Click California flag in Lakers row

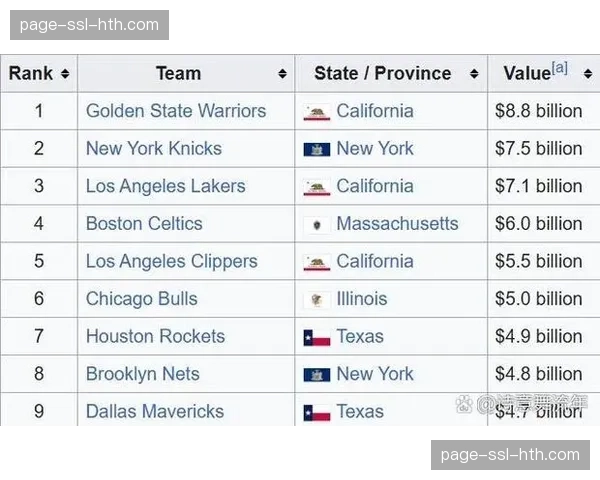tap(317, 187)
